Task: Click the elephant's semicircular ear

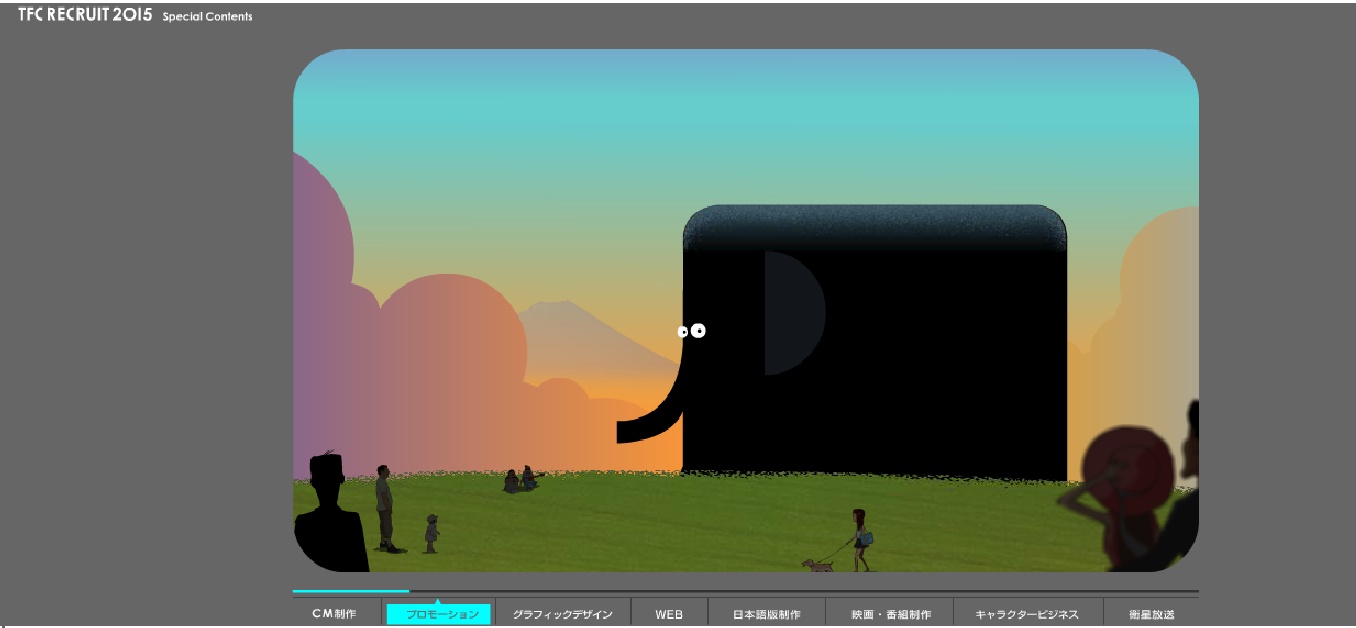Action: pos(792,313)
